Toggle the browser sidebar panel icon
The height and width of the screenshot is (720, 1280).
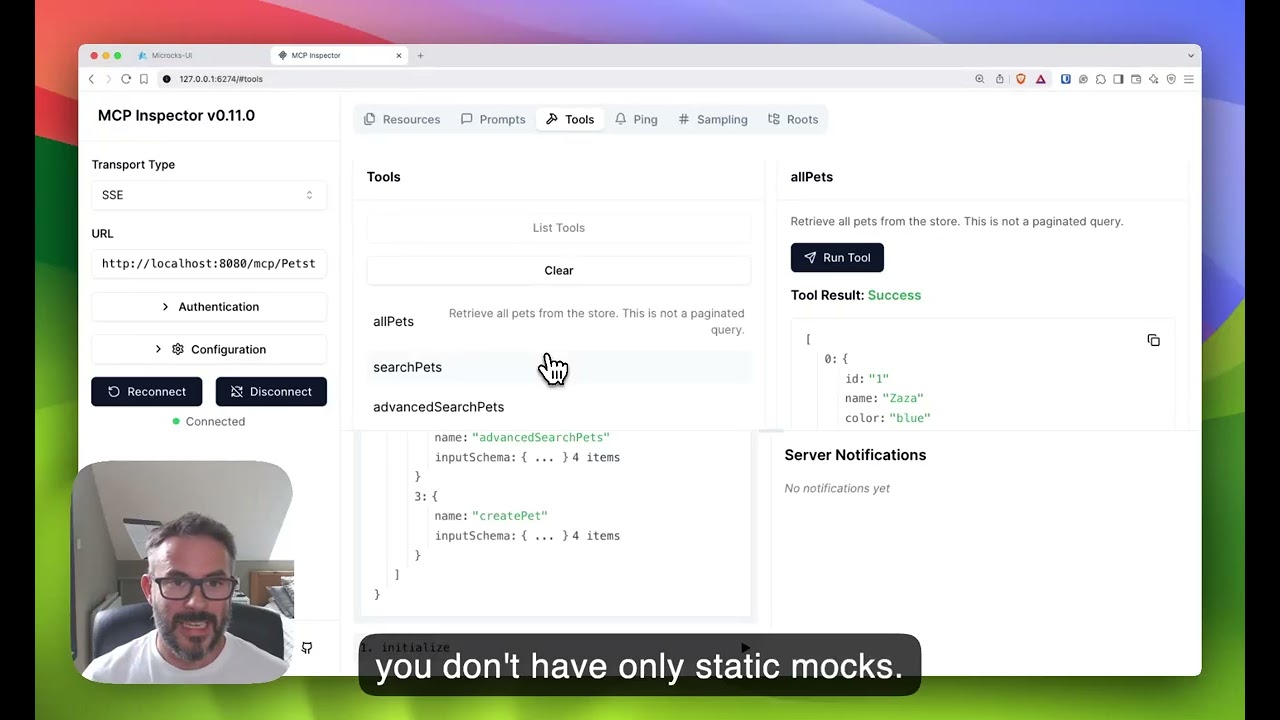pos(1118,79)
